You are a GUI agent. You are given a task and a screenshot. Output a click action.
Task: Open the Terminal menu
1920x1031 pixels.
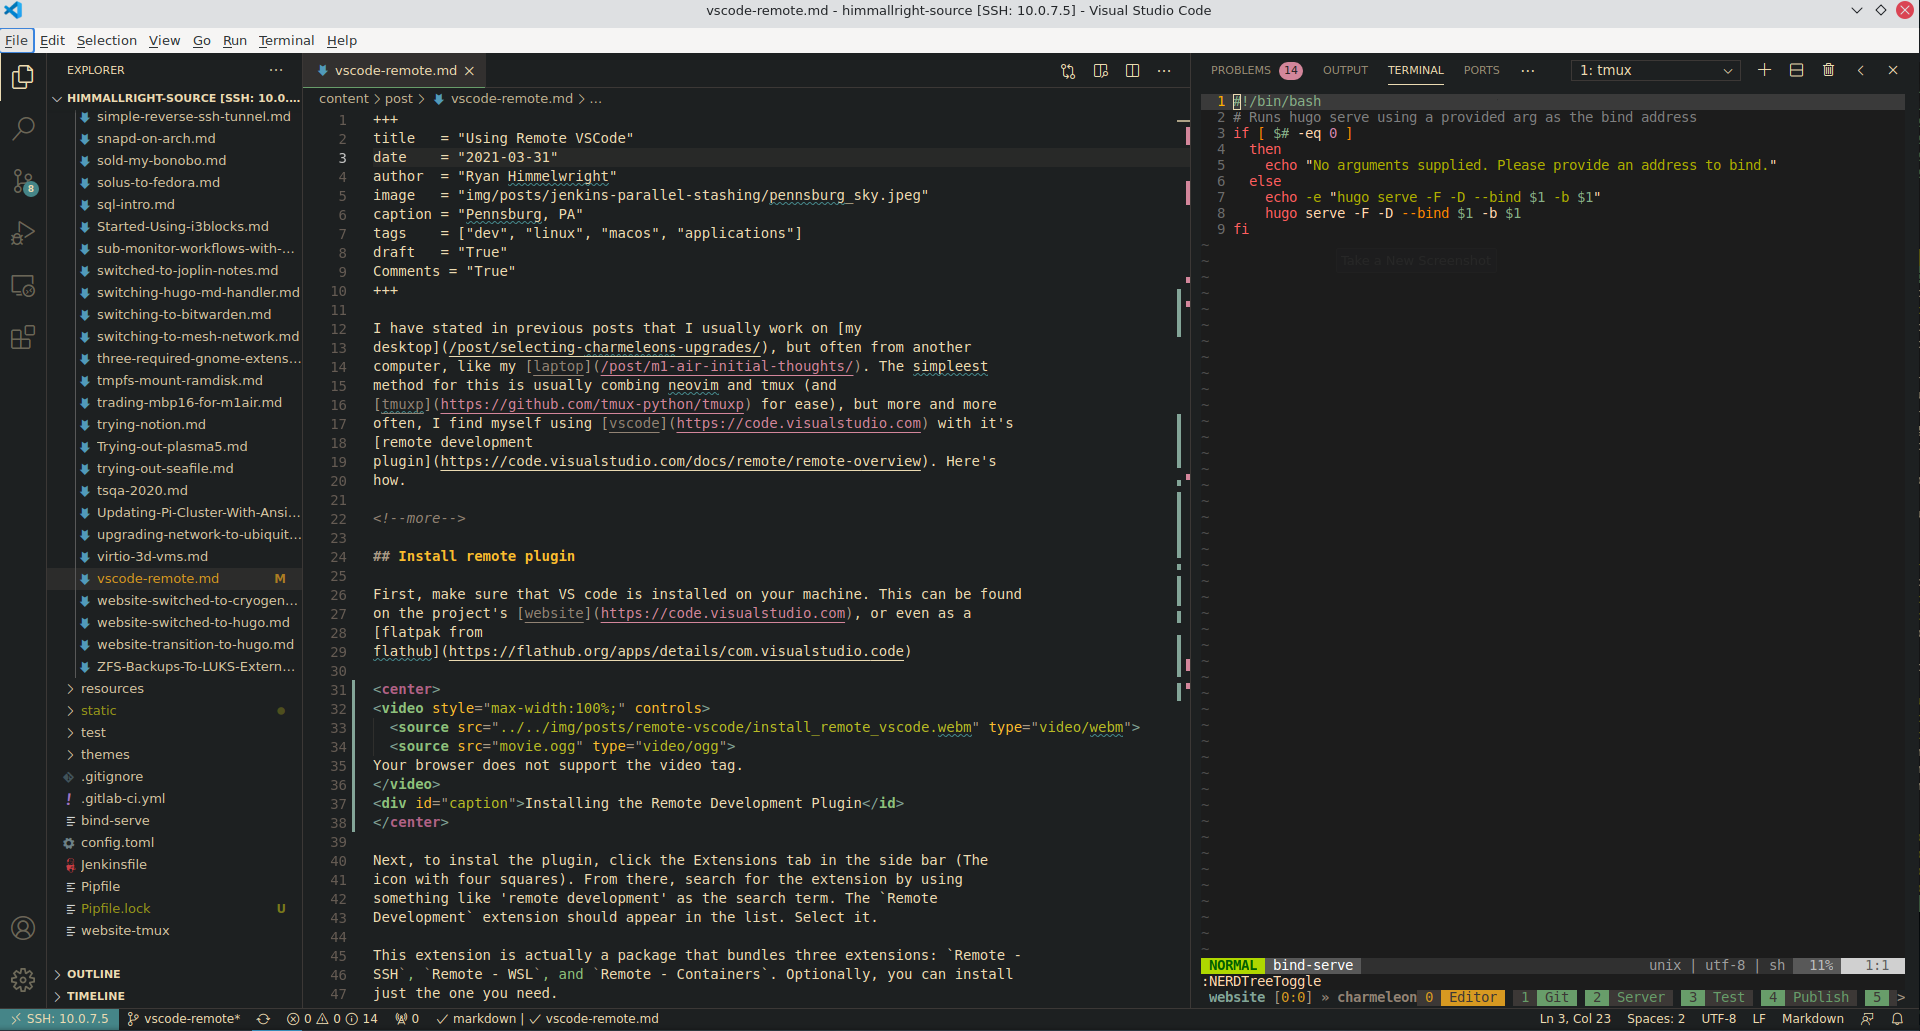[x=286, y=40]
